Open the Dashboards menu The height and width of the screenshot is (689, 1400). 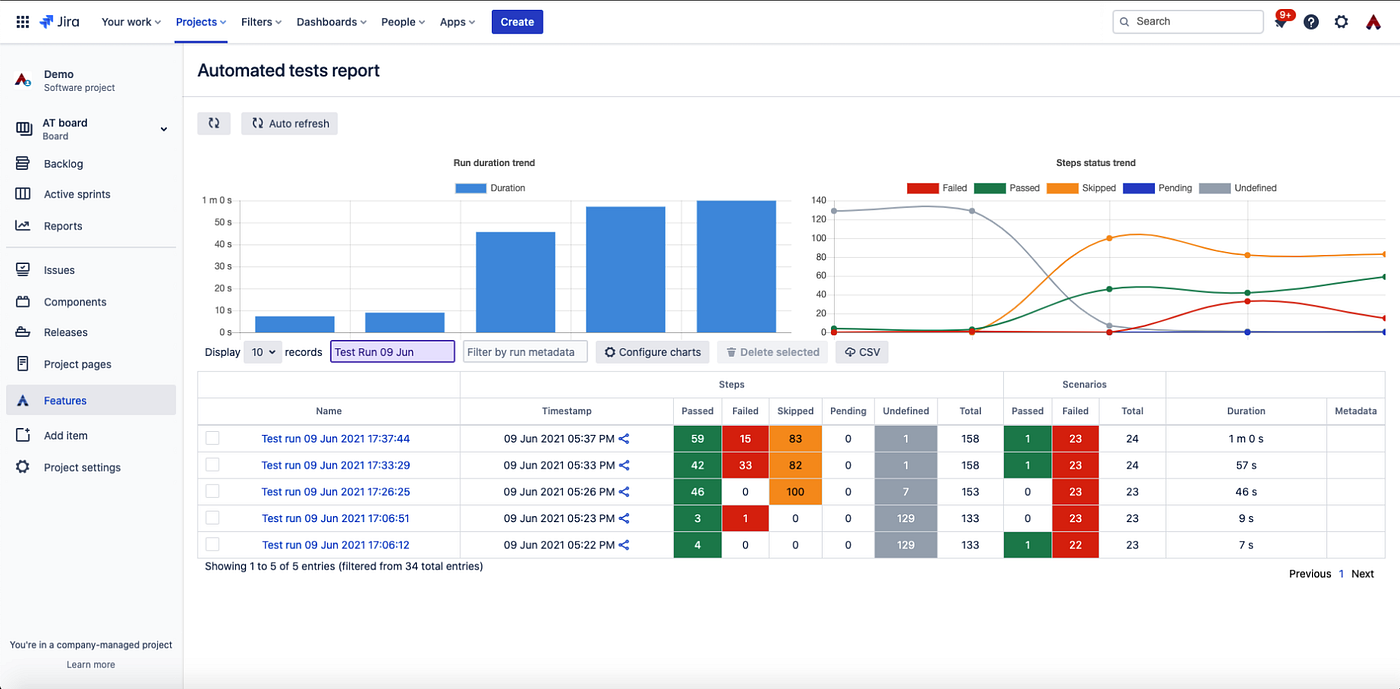coord(330,21)
